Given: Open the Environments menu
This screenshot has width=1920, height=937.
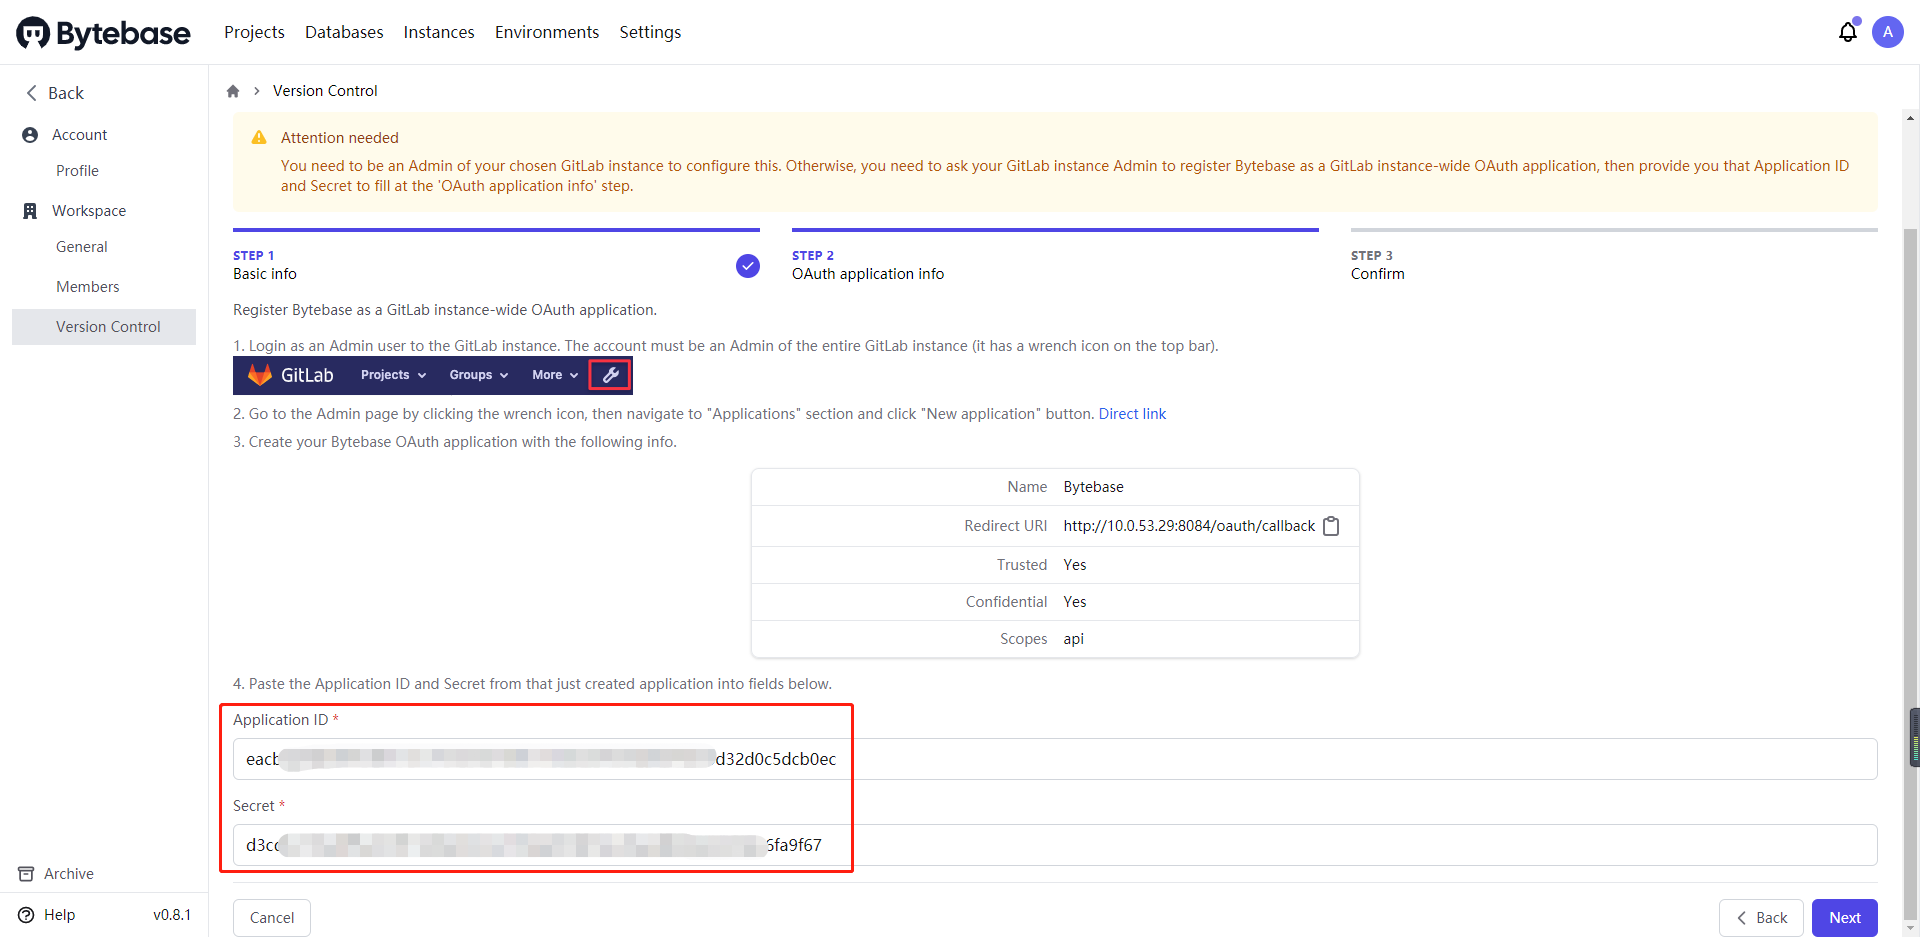Looking at the screenshot, I should click(x=547, y=32).
